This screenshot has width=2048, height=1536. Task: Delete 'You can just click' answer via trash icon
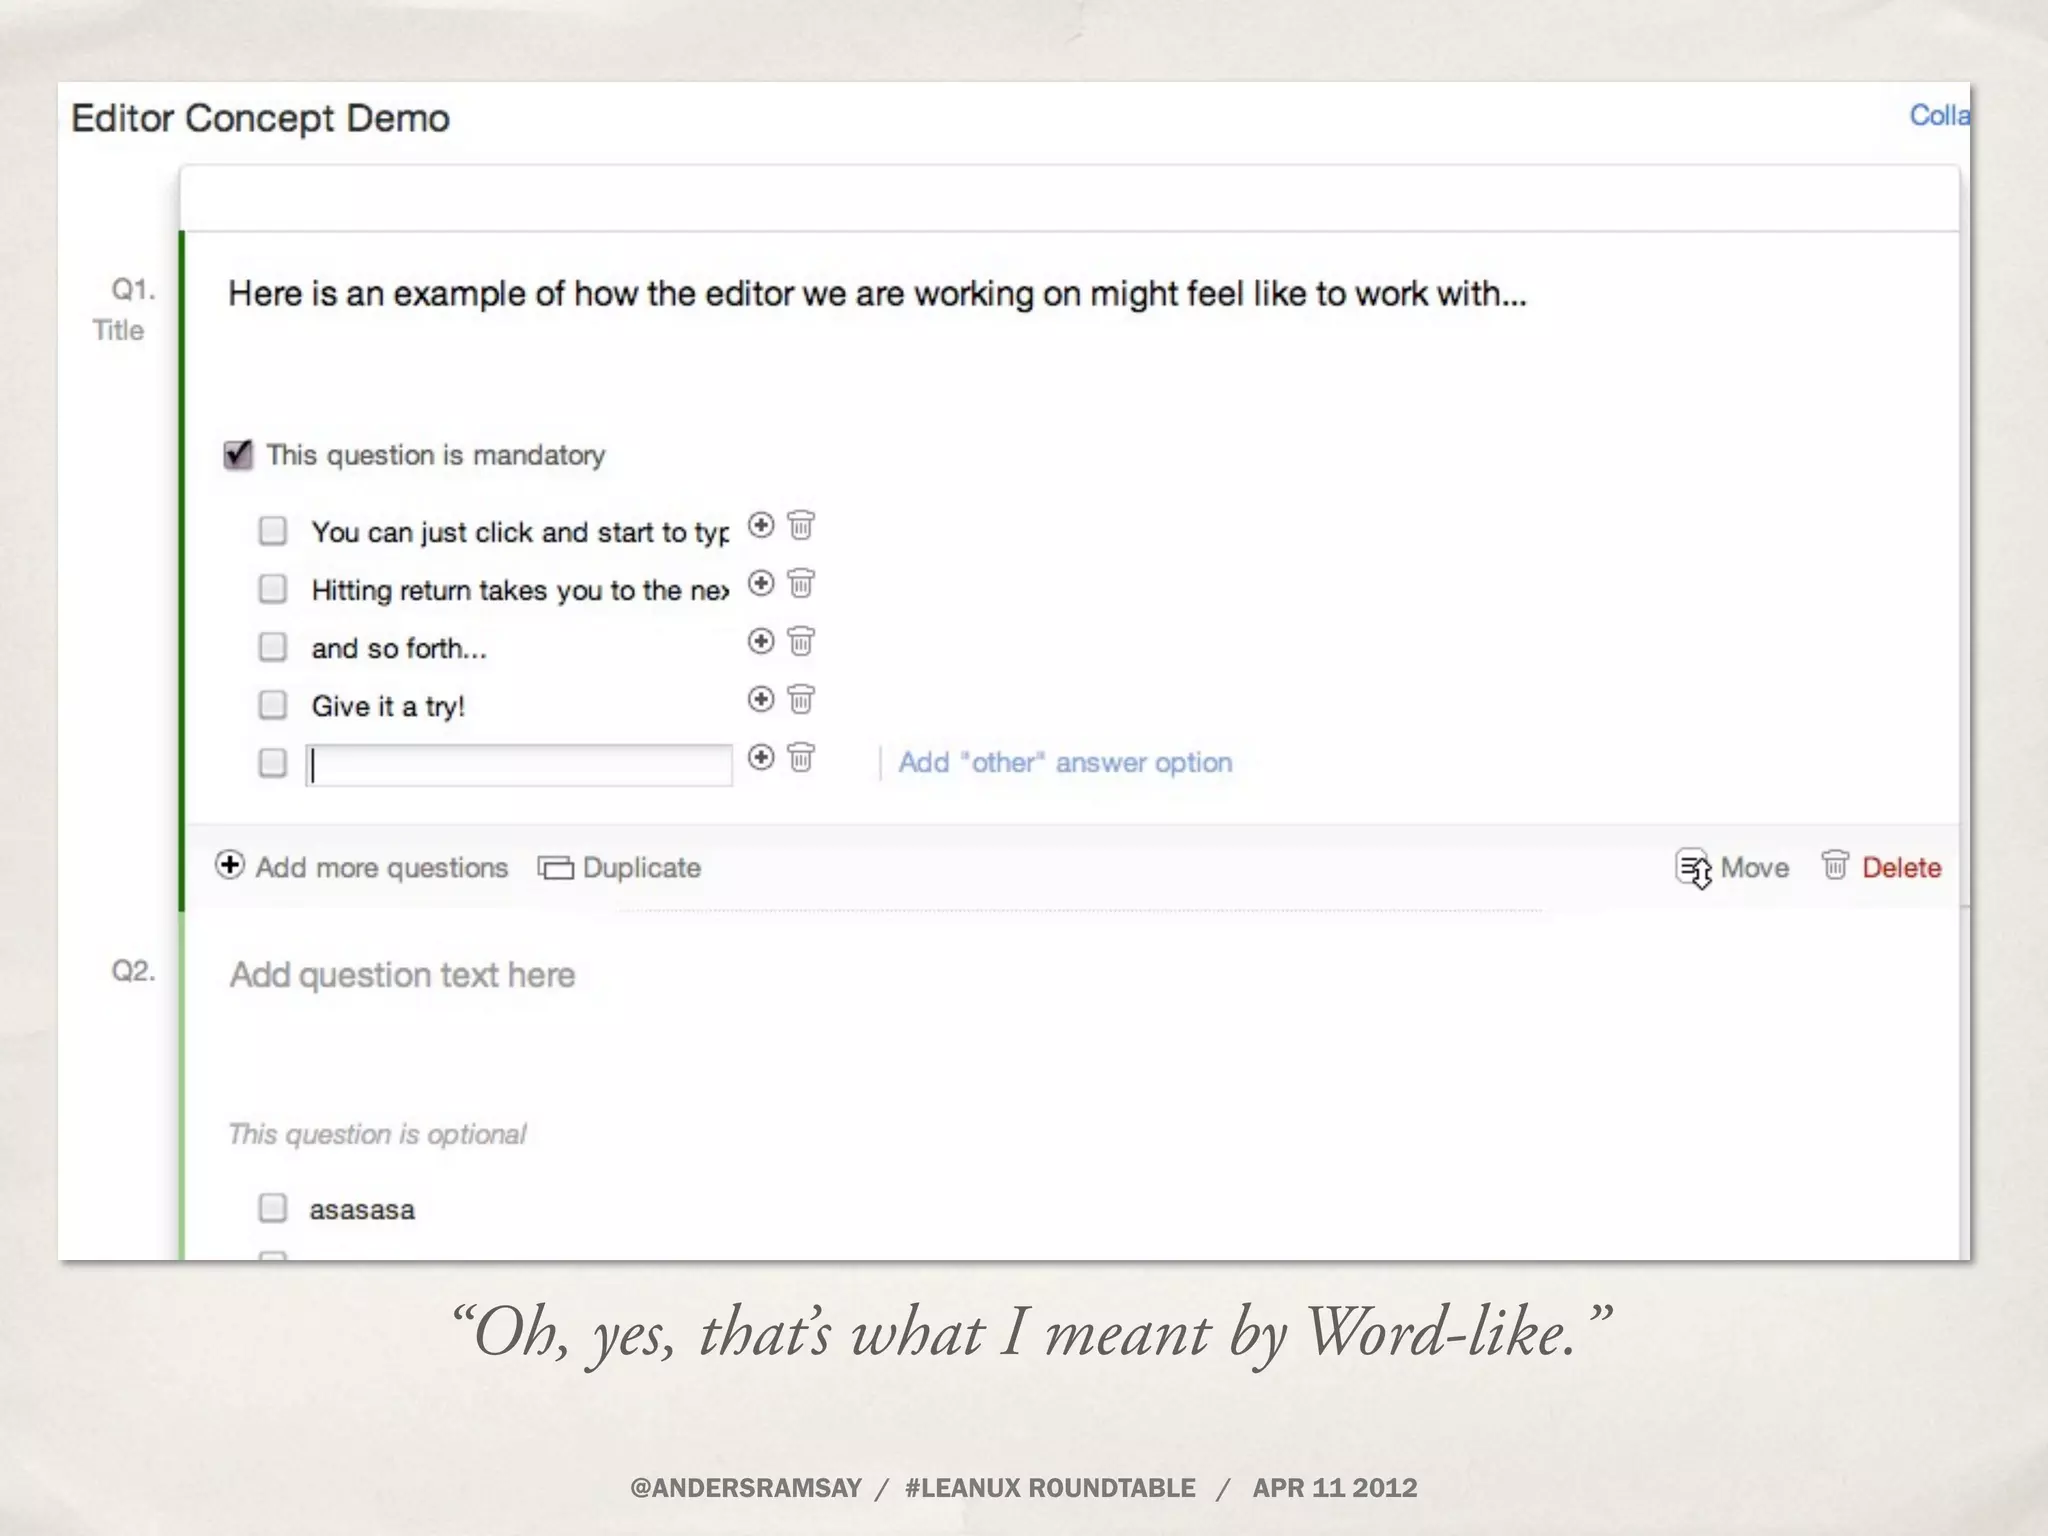801,525
